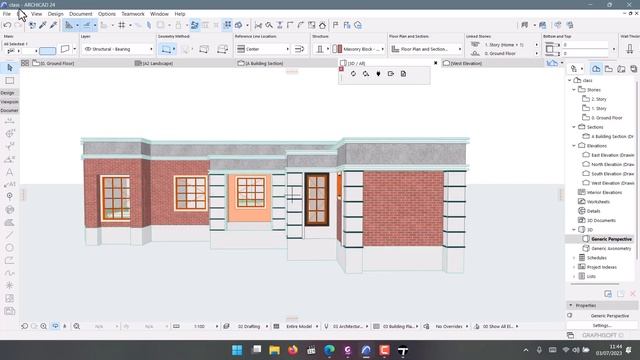Collapse the Properties panel header
Viewport: 640px width, 360px height.
[571, 305]
